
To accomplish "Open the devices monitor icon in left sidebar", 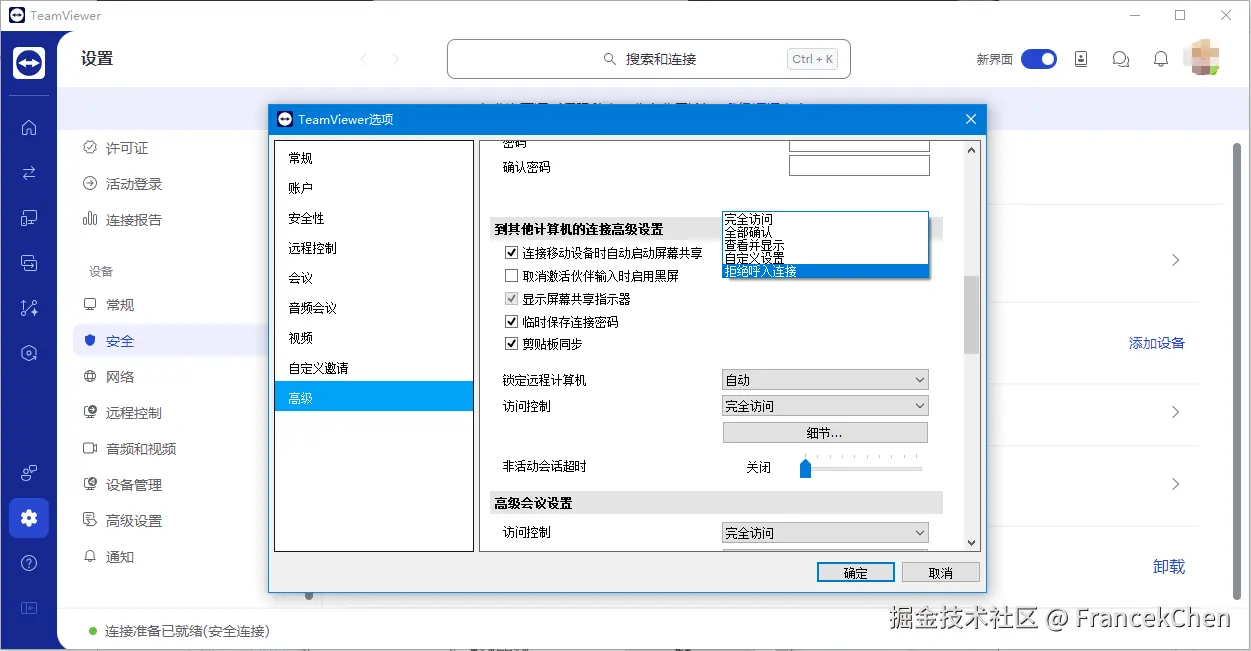I will click(x=29, y=218).
